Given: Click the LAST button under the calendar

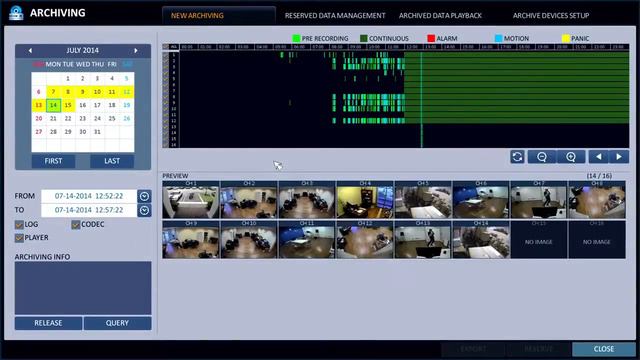Looking at the screenshot, I should (112, 161).
